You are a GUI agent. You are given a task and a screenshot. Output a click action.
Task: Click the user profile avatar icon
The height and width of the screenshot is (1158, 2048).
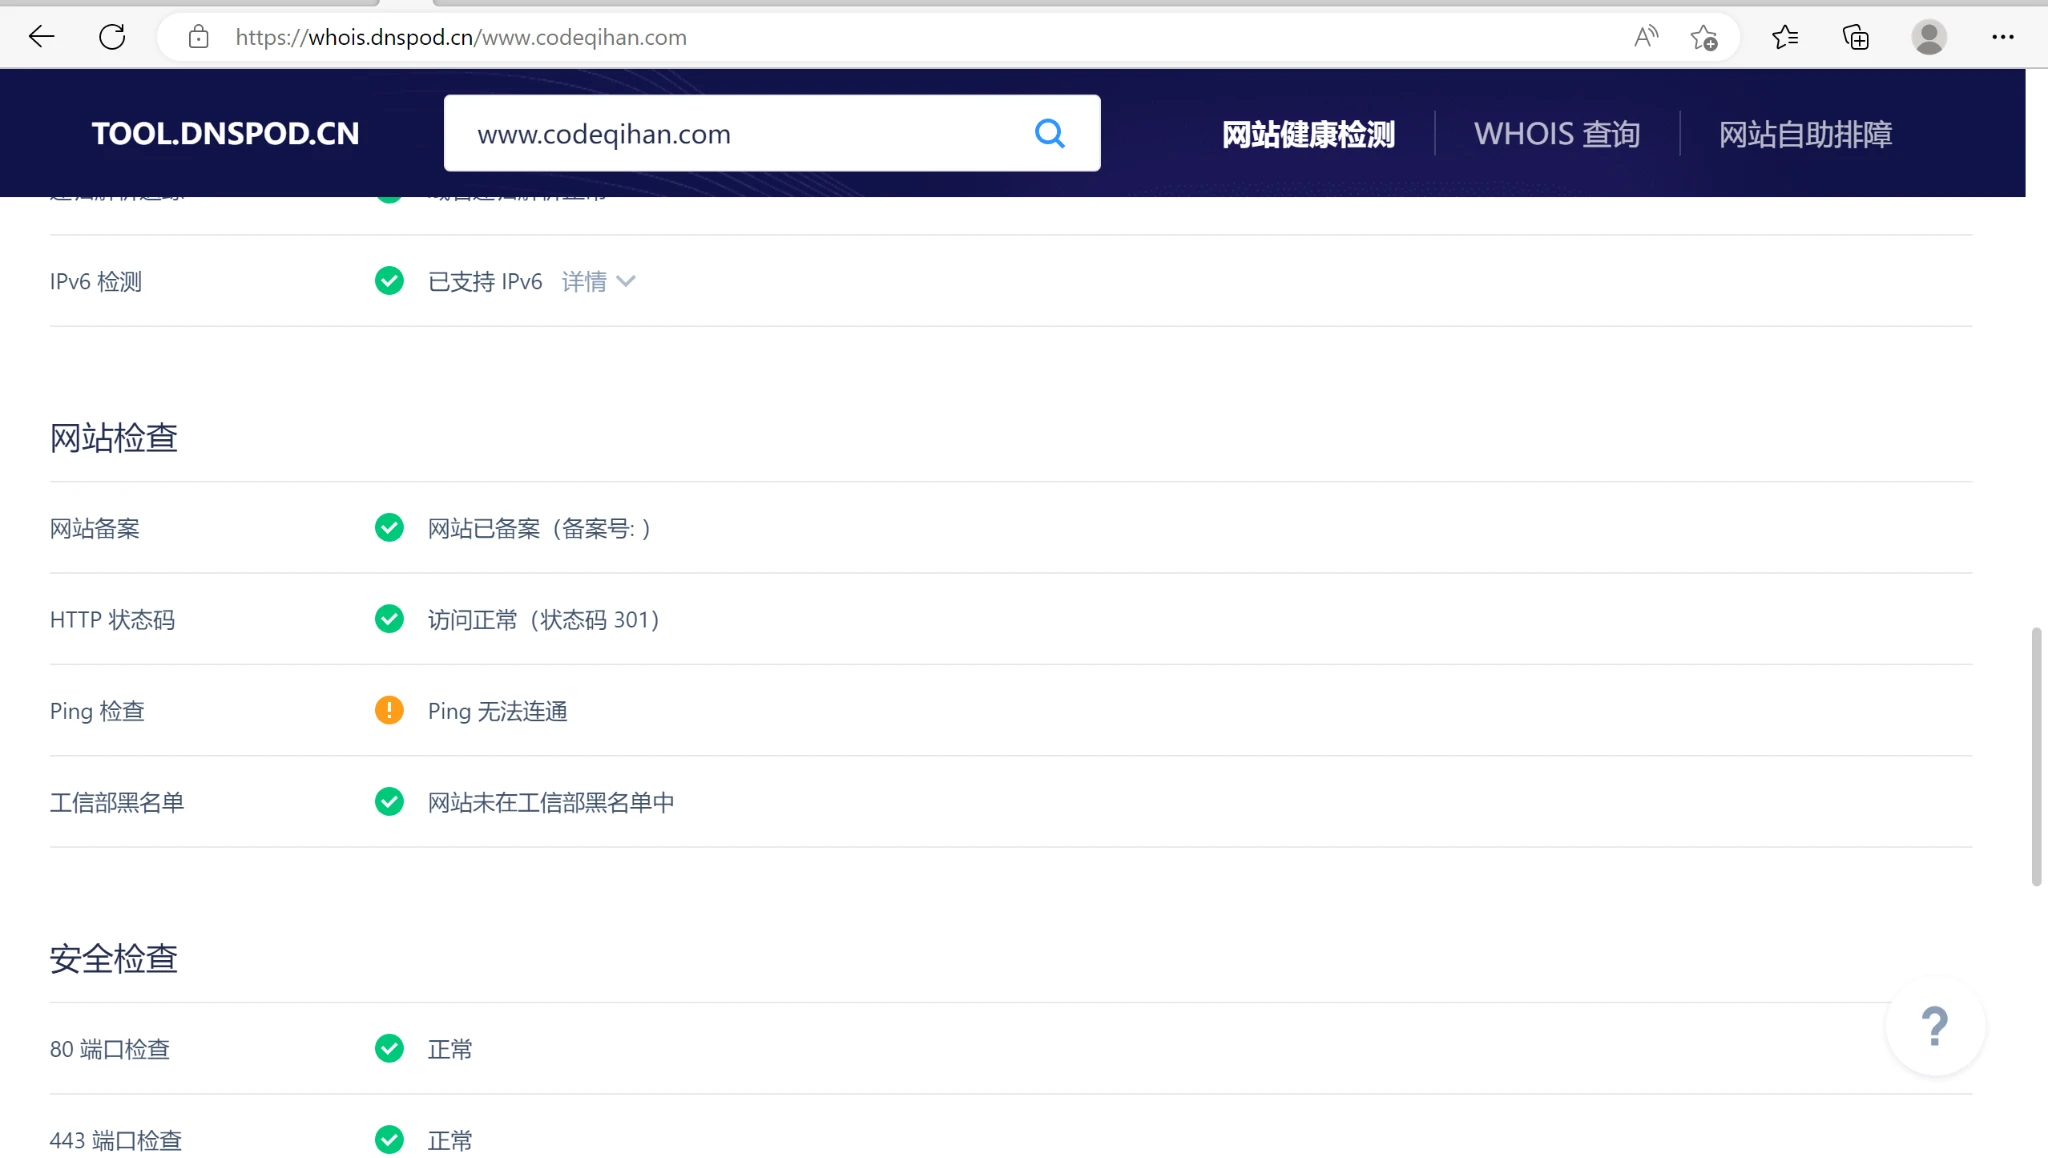pyautogui.click(x=1928, y=37)
